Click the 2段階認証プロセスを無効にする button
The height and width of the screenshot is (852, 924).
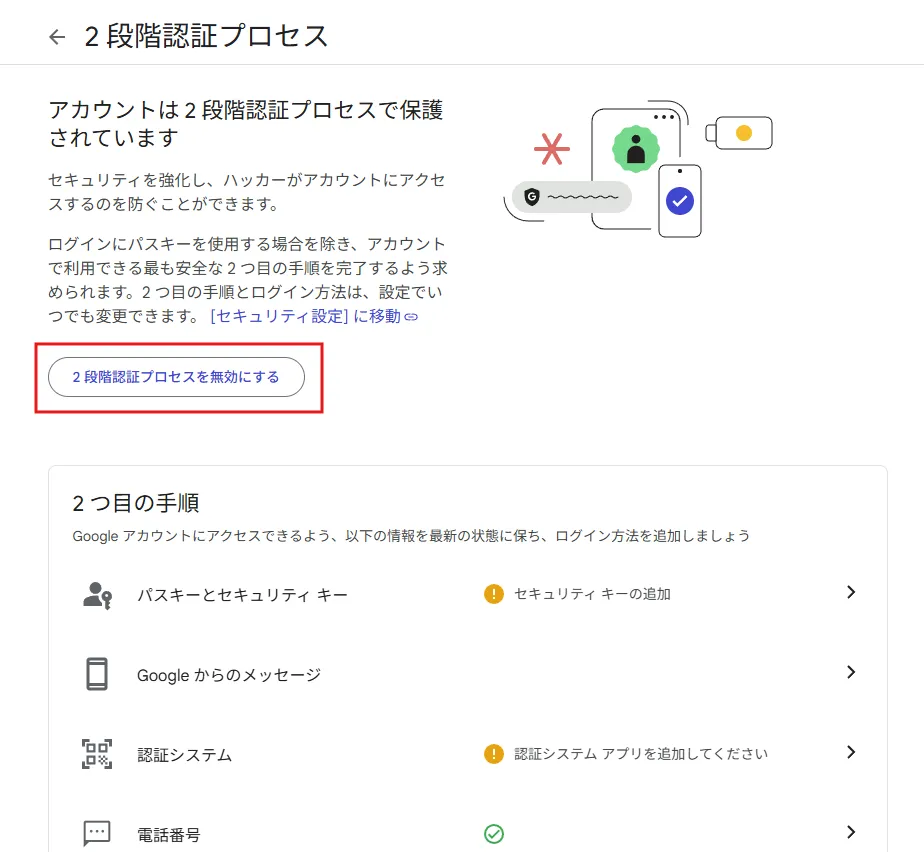pyautogui.click(x=176, y=377)
